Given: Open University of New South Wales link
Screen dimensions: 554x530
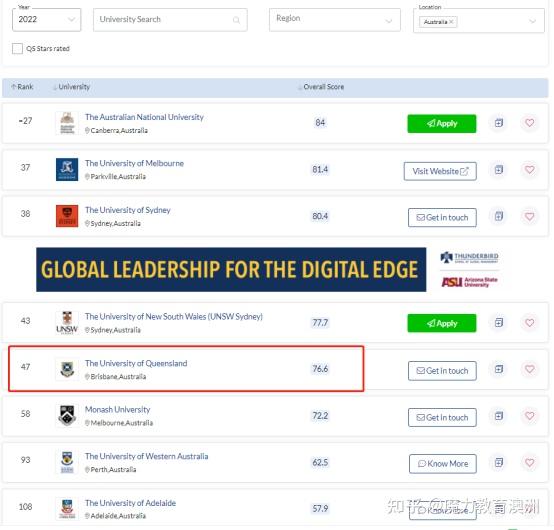Looking at the screenshot, I should [174, 317].
